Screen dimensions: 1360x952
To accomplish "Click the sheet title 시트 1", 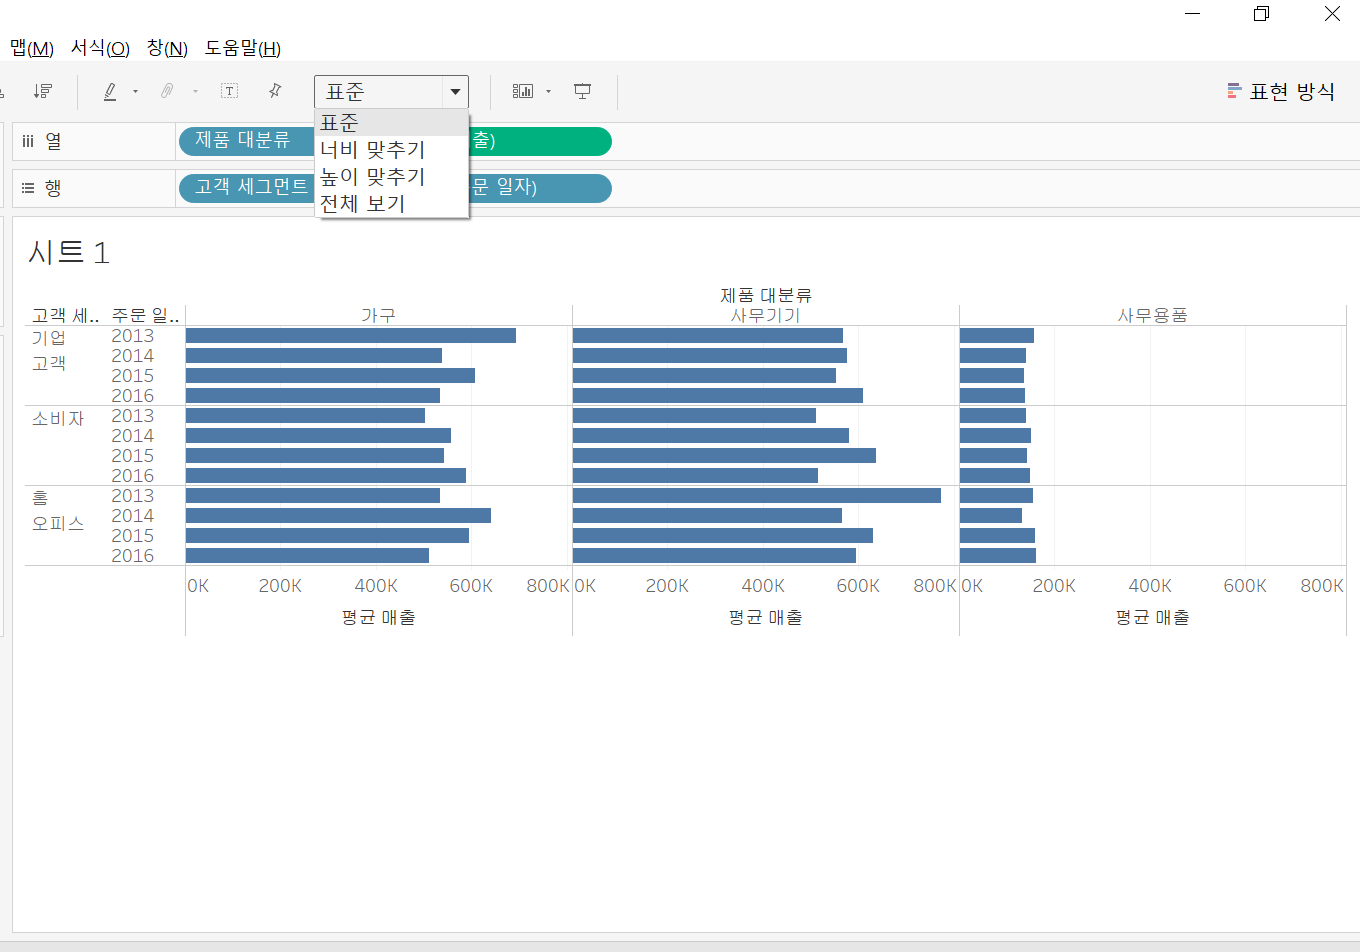I will (69, 252).
